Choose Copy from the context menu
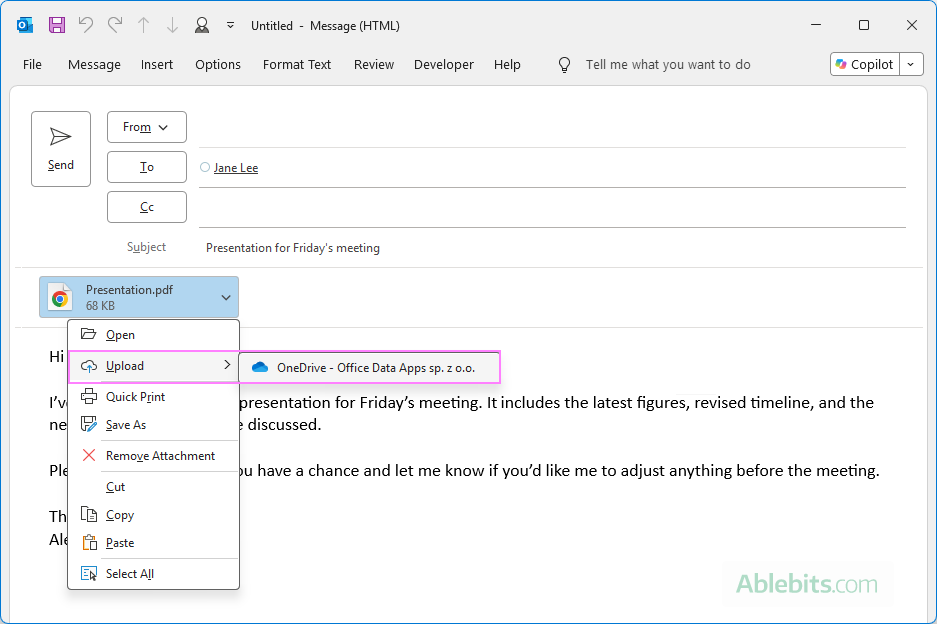The height and width of the screenshot is (624, 937). [154, 515]
